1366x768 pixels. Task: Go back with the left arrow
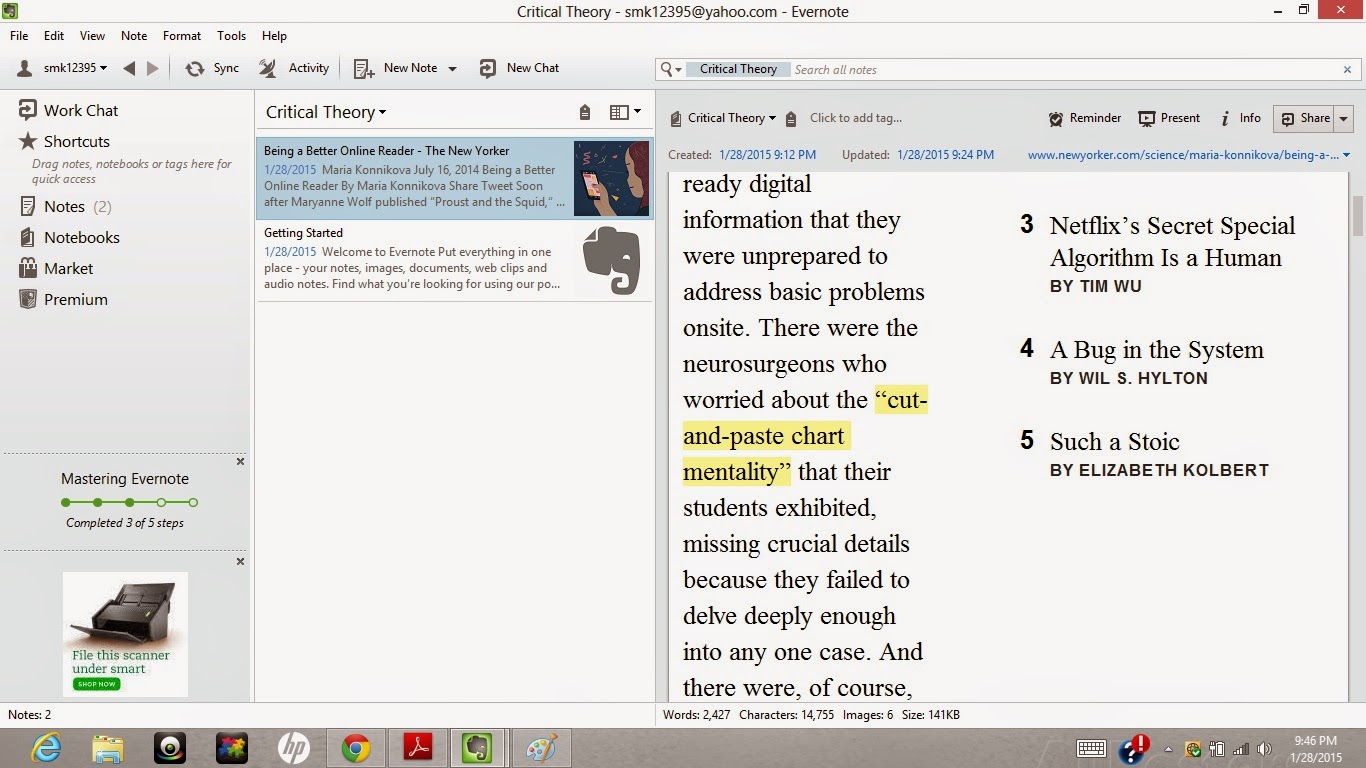(x=129, y=68)
